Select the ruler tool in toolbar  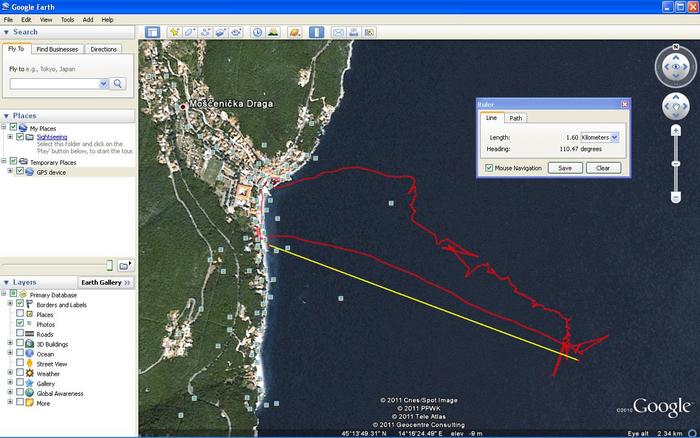[x=316, y=32]
